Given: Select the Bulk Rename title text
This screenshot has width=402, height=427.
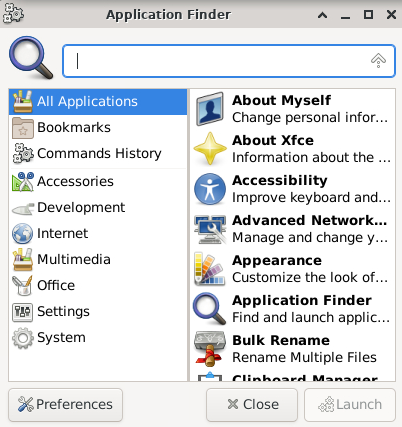Looking at the screenshot, I should pyautogui.click(x=281, y=340).
